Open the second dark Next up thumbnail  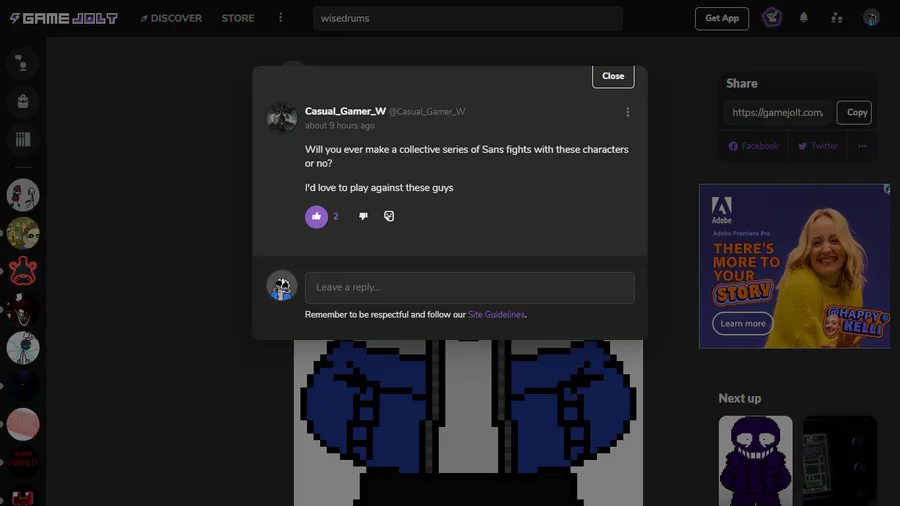[x=839, y=461]
